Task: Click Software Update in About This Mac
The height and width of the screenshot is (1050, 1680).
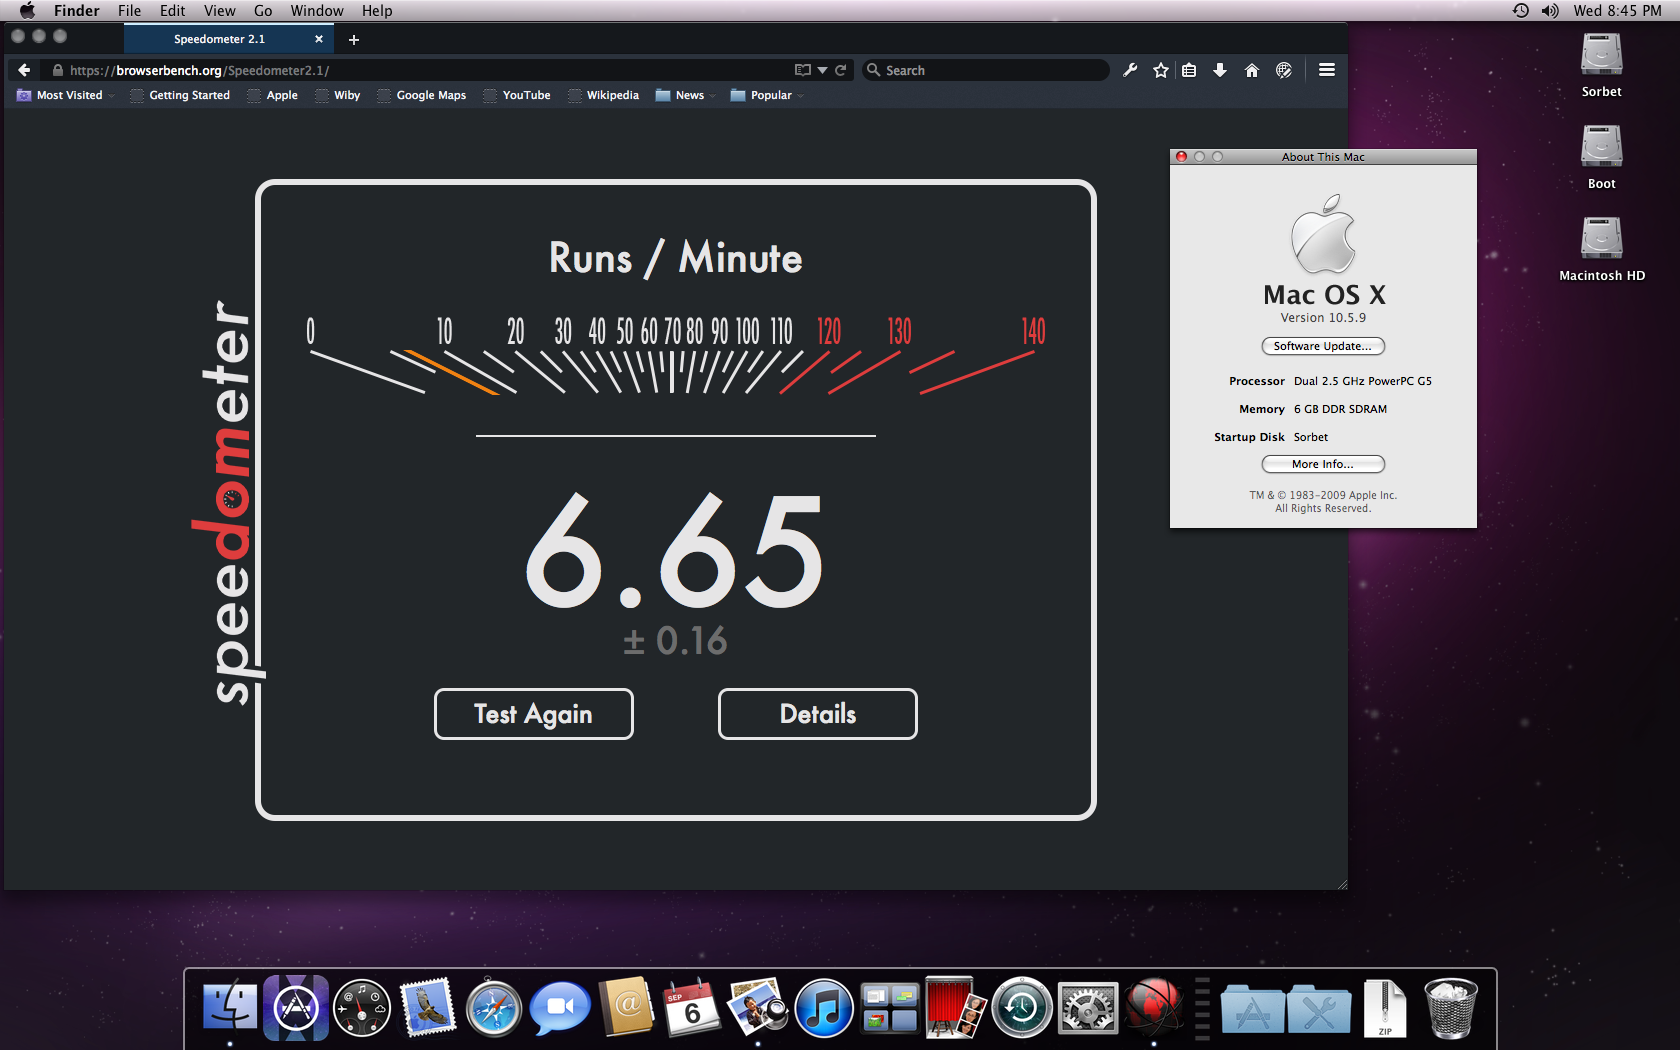Action: pos(1323,346)
